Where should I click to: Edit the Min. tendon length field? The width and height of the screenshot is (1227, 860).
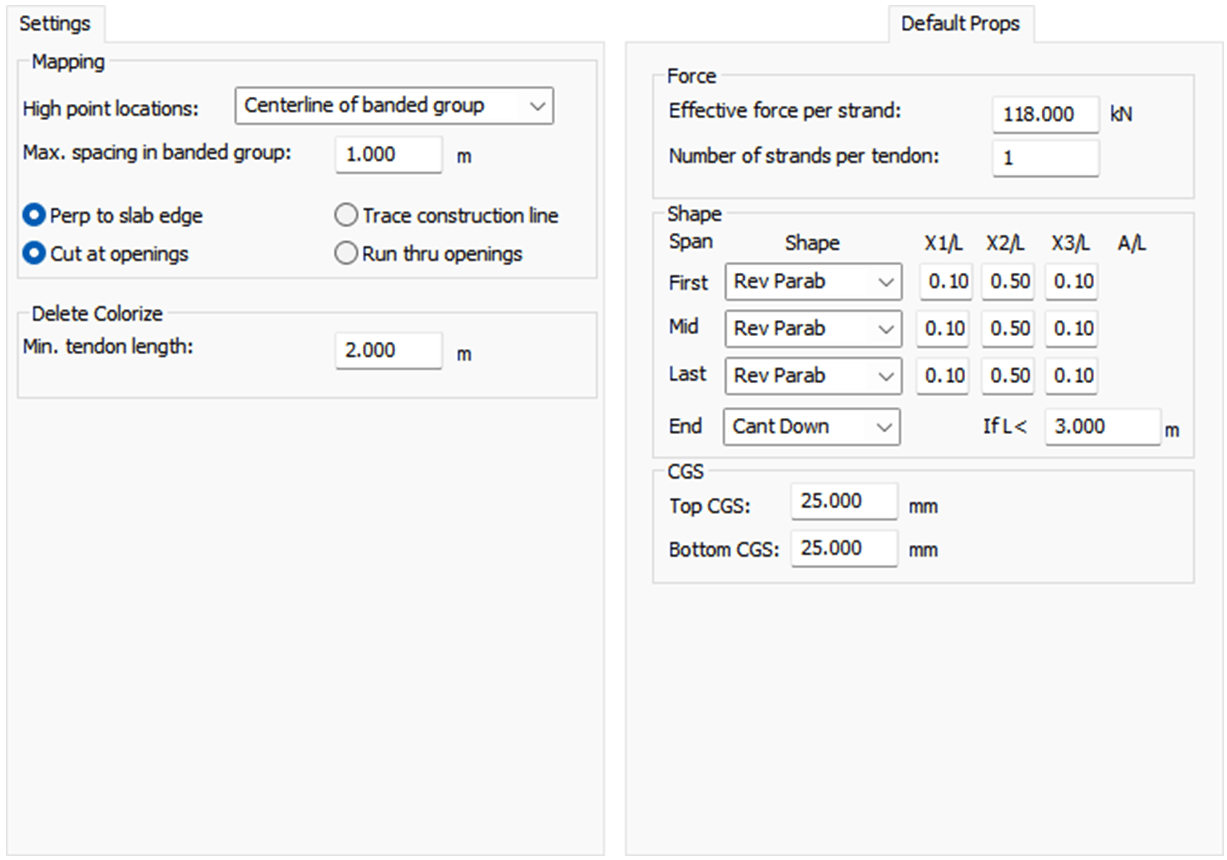[x=388, y=351]
